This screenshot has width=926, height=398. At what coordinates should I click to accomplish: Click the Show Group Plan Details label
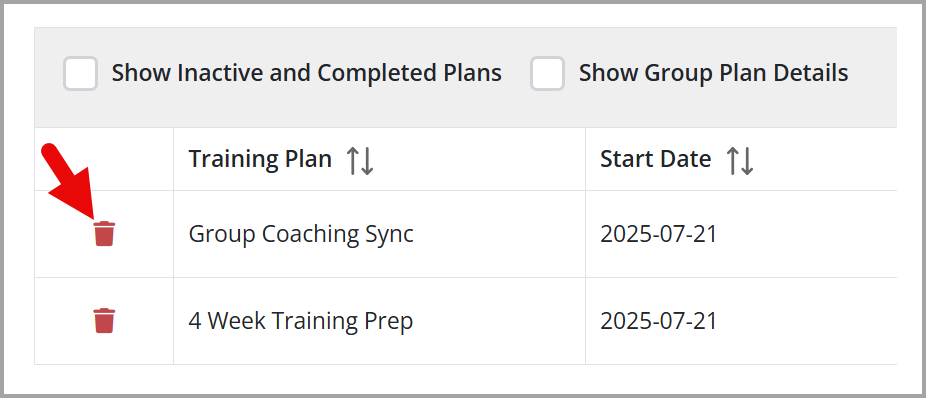tap(713, 73)
